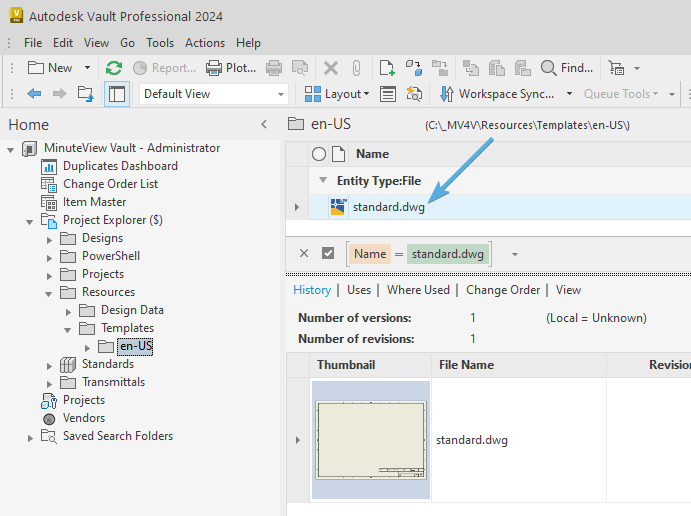Click the grayed-out Print icon

click(x=274, y=68)
